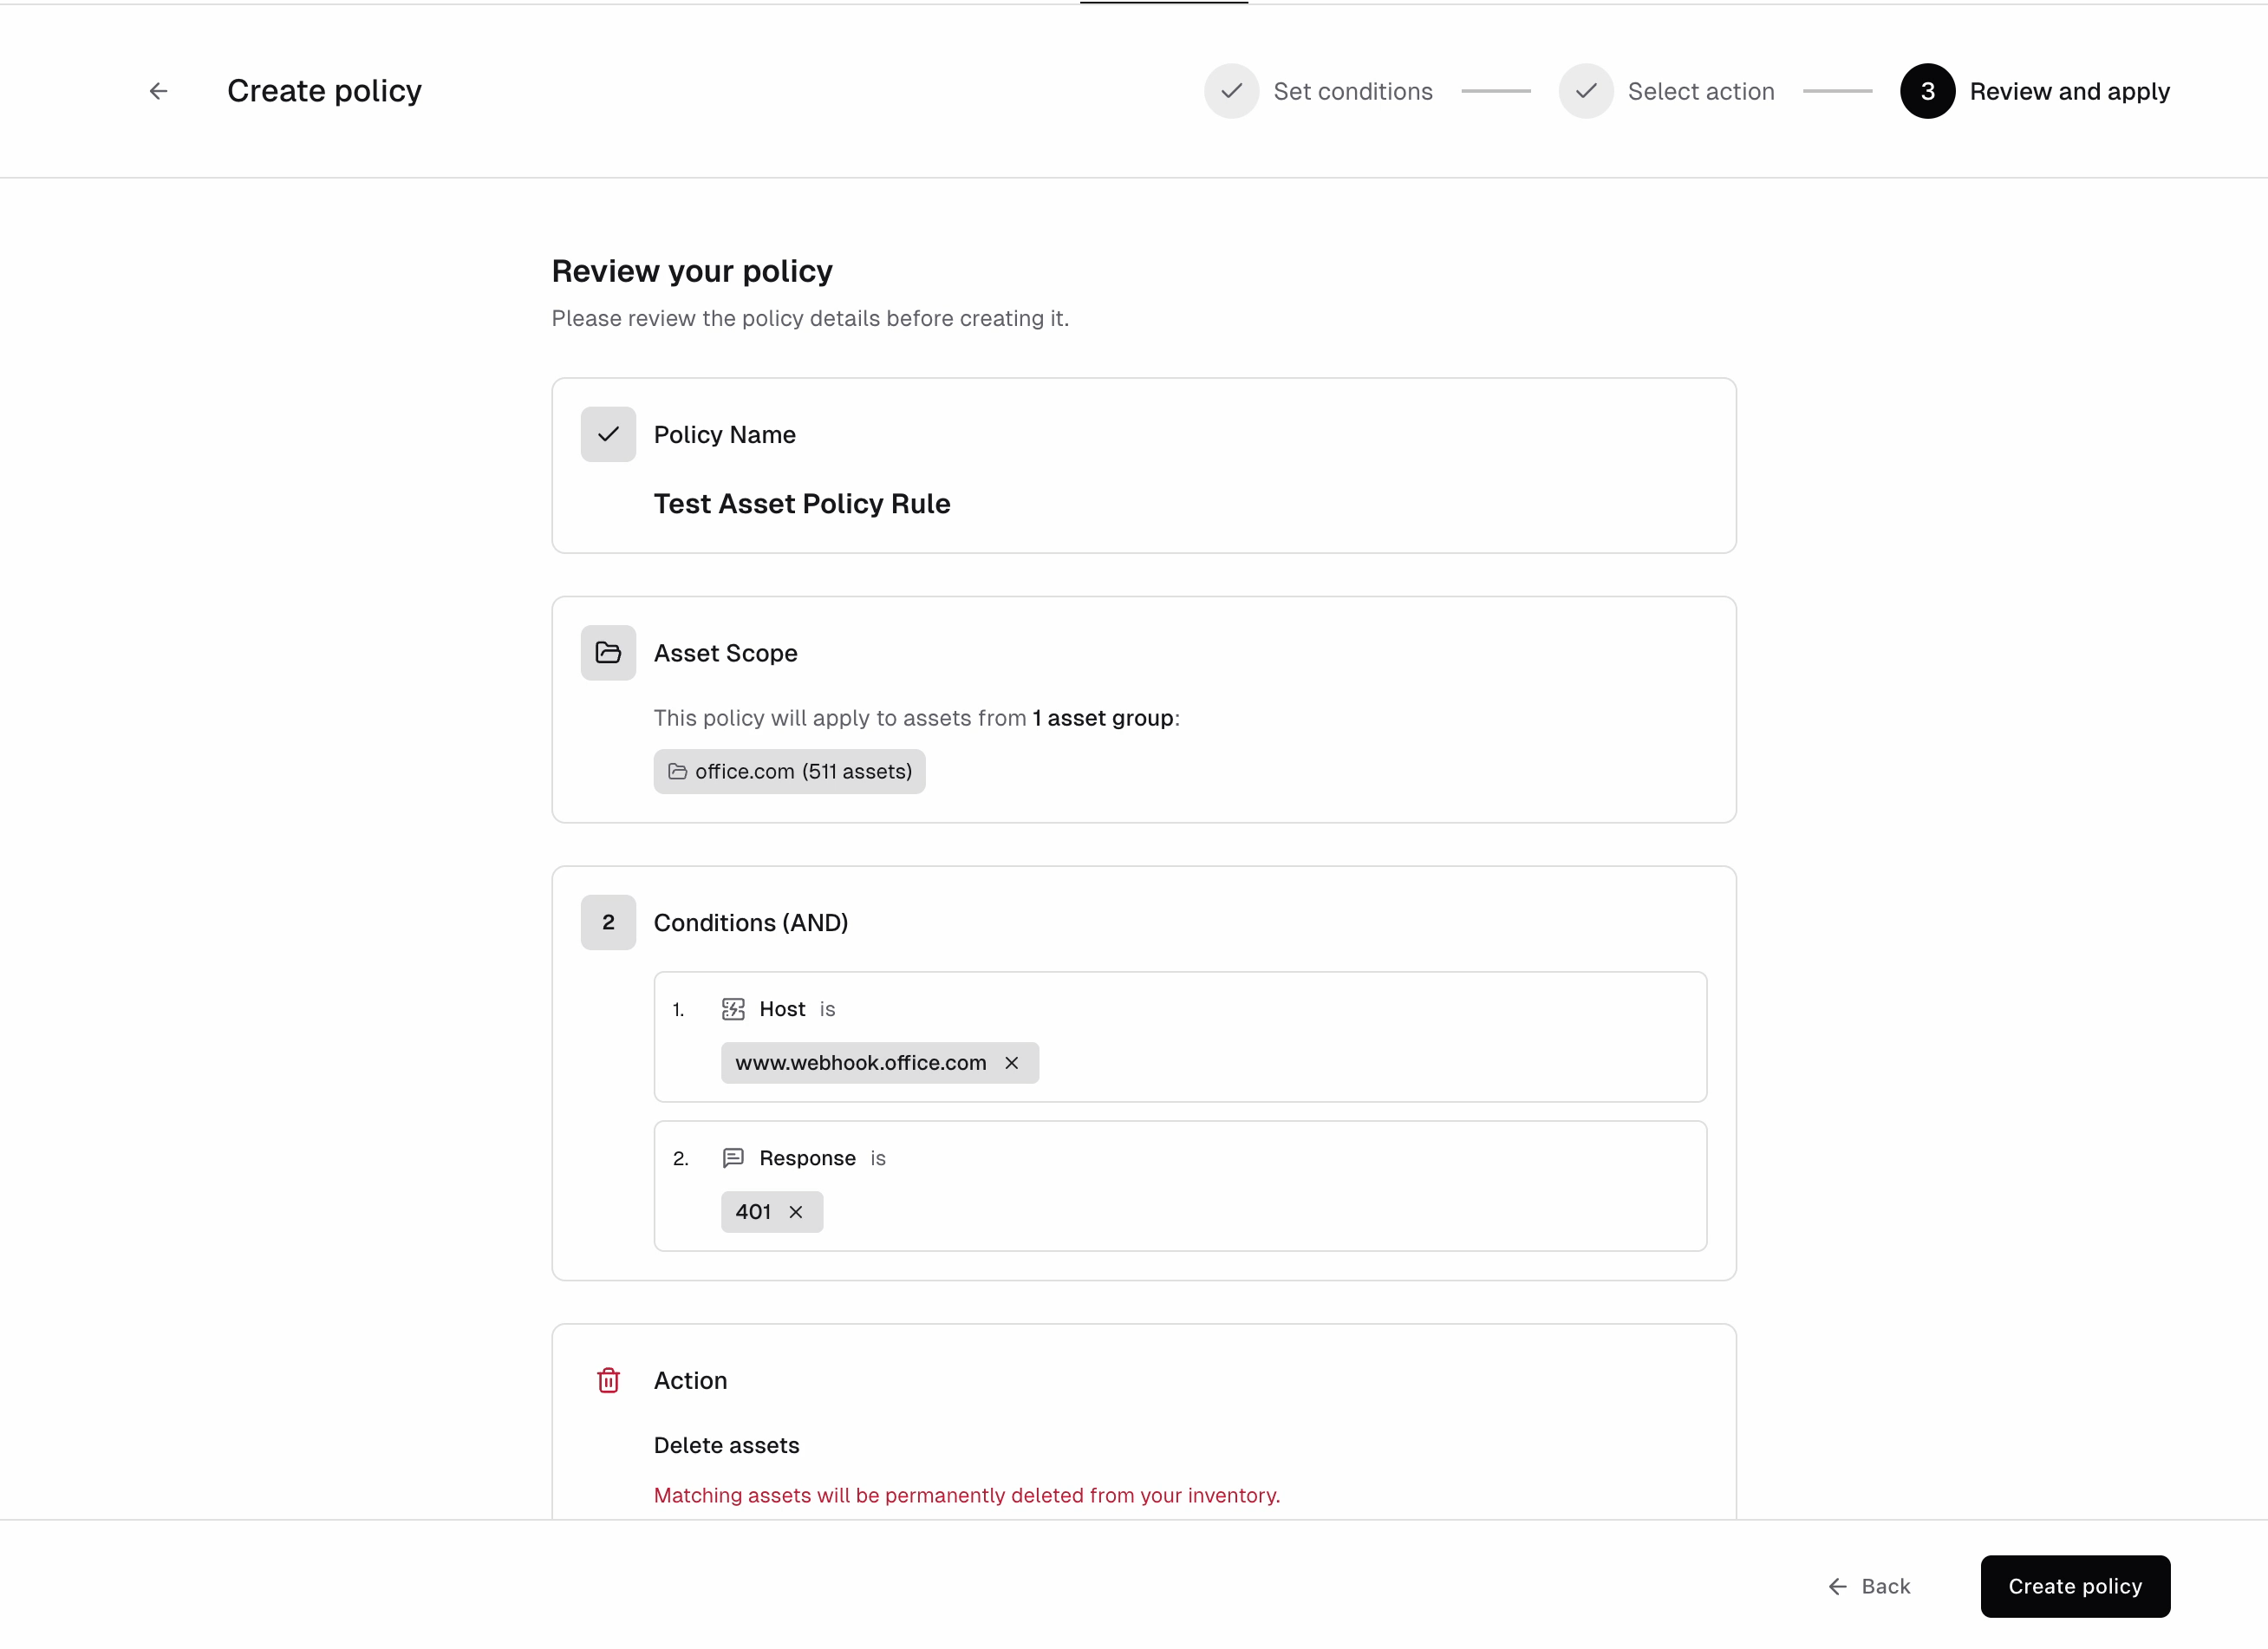Screen dimensions: 2268x1649
Task: Select the Review and apply step label
Action: (2070, 90)
